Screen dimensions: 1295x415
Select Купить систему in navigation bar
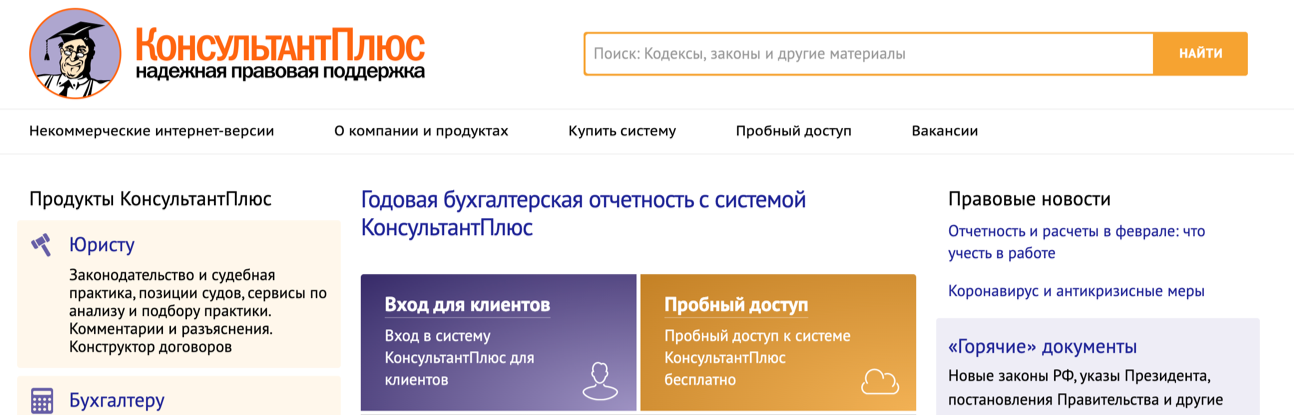[622, 131]
